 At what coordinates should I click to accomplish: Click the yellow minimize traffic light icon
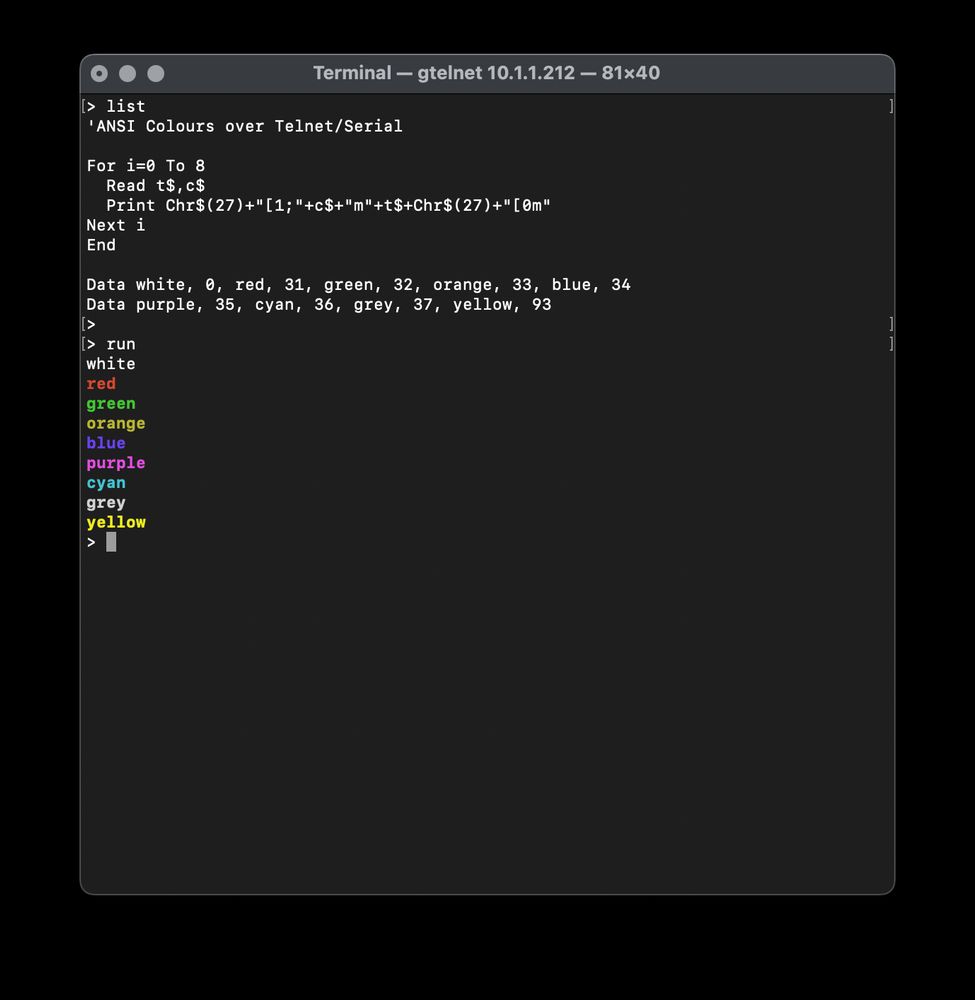pyautogui.click(x=125, y=73)
